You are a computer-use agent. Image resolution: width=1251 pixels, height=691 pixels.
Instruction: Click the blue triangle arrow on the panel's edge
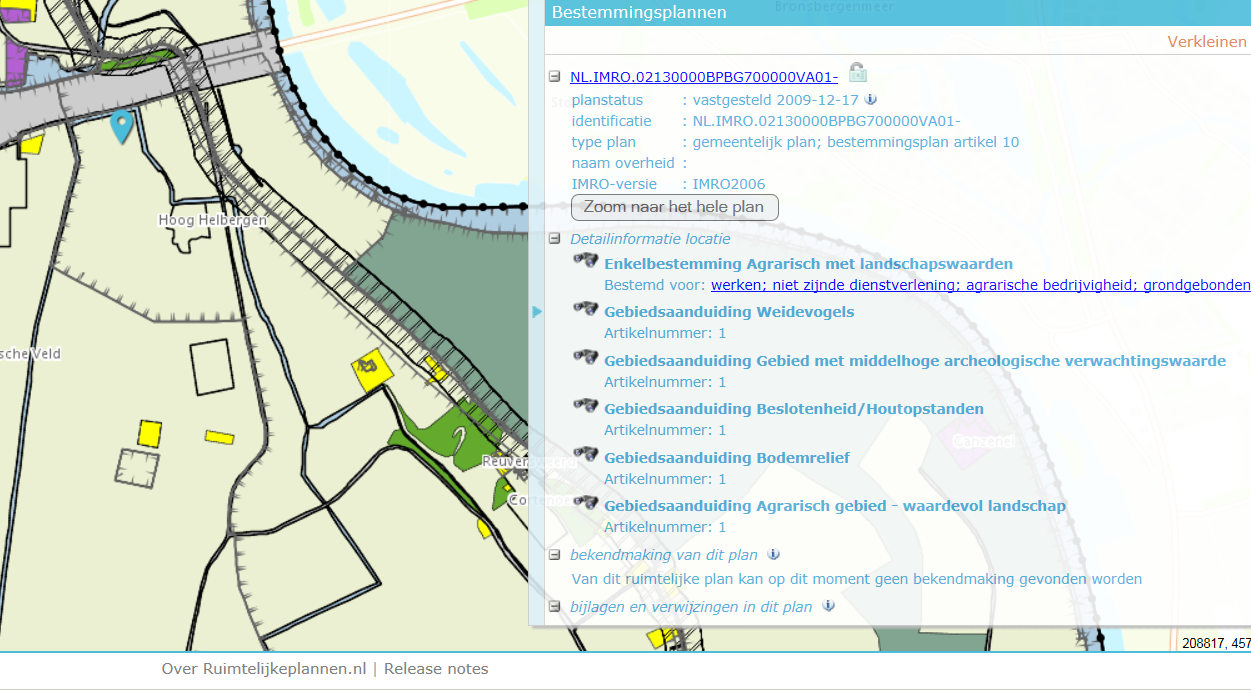point(537,312)
